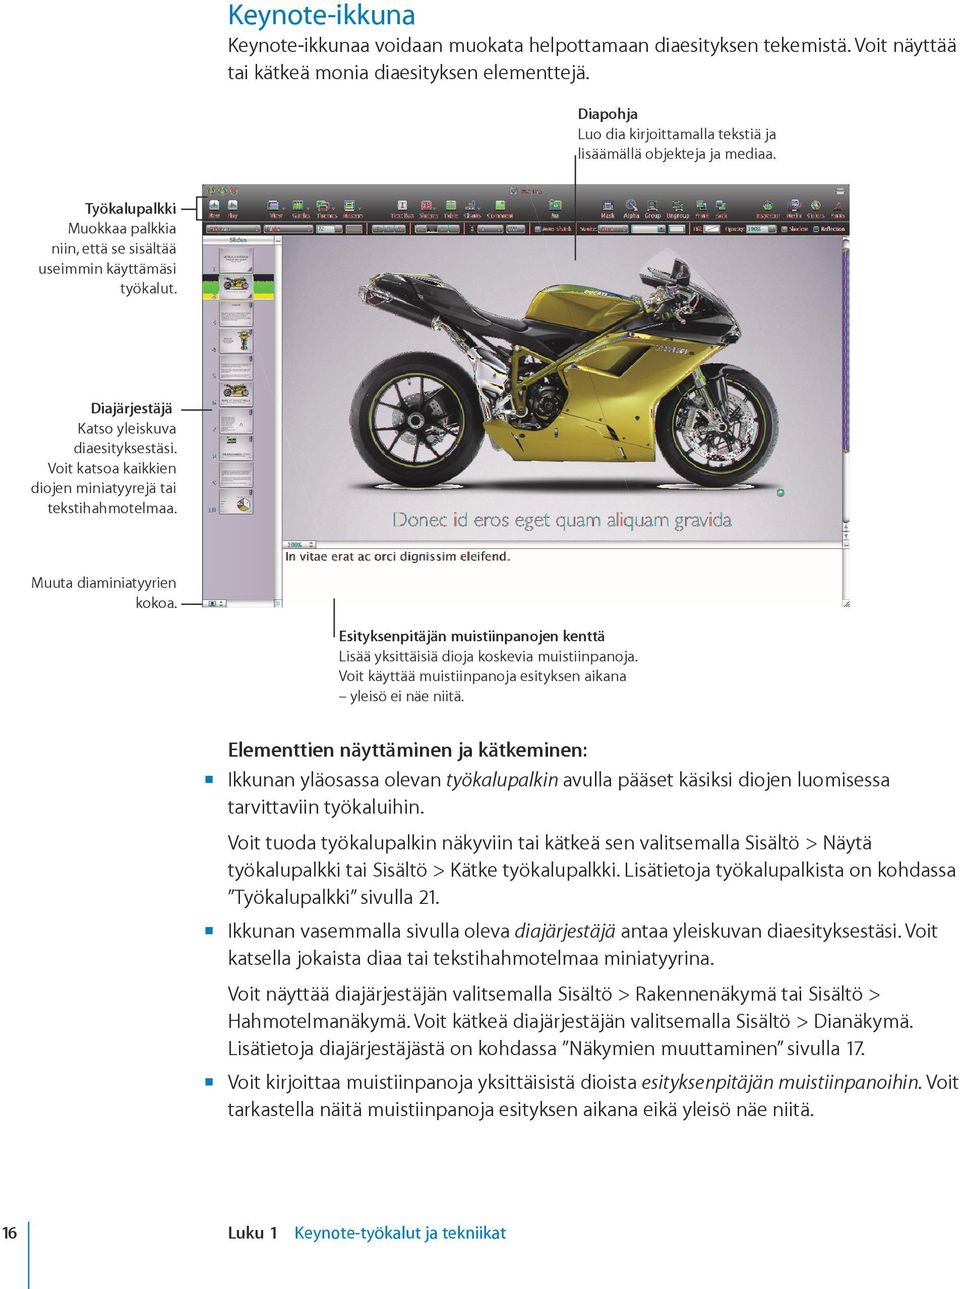Image resolution: width=960 pixels, height=1289 pixels.
Task: Click the "Muuta diaminiatyyrien kokoa." callout
Action: tap(104, 593)
